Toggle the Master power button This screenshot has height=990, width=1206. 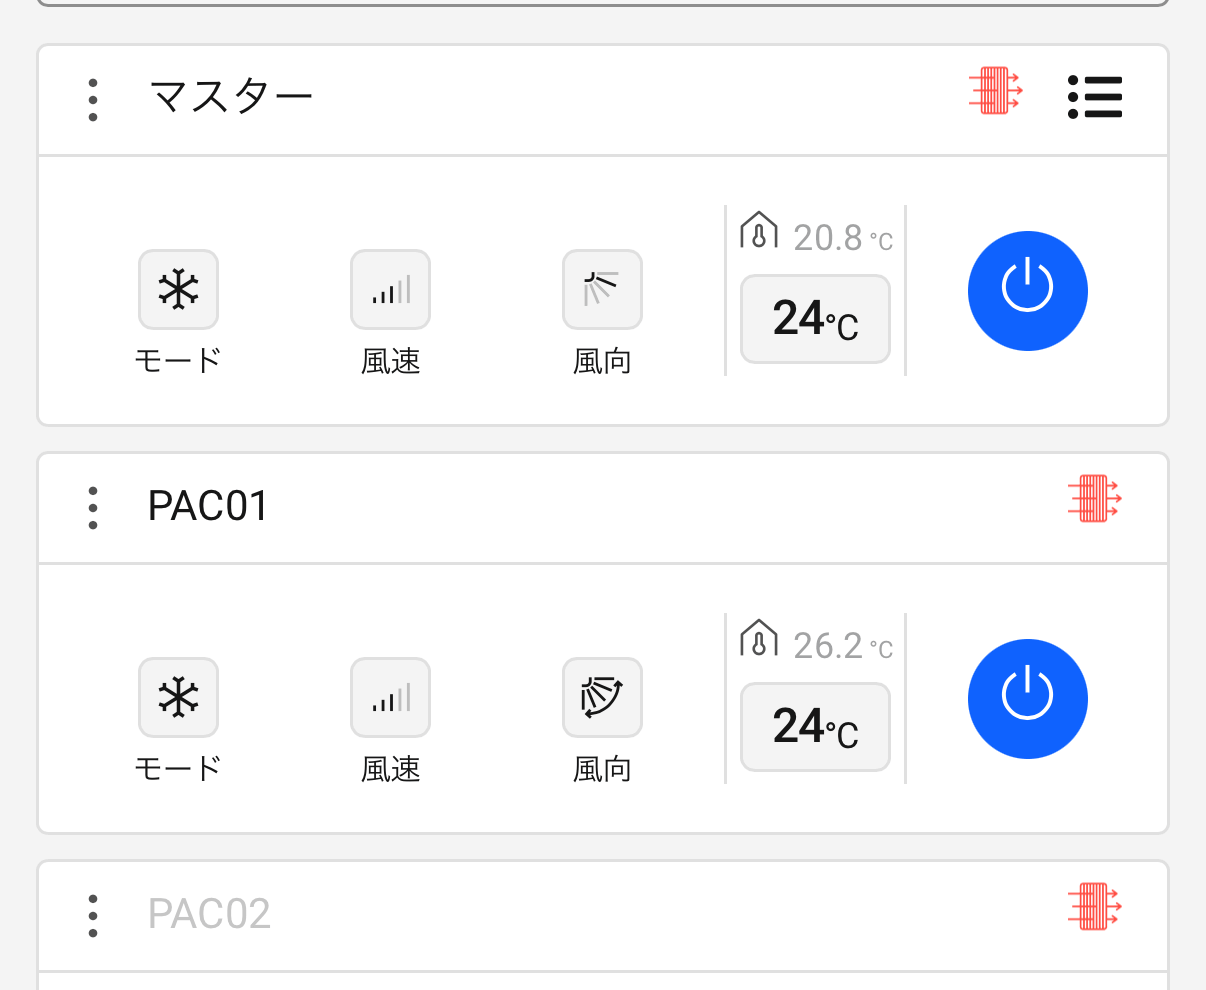pos(1027,290)
